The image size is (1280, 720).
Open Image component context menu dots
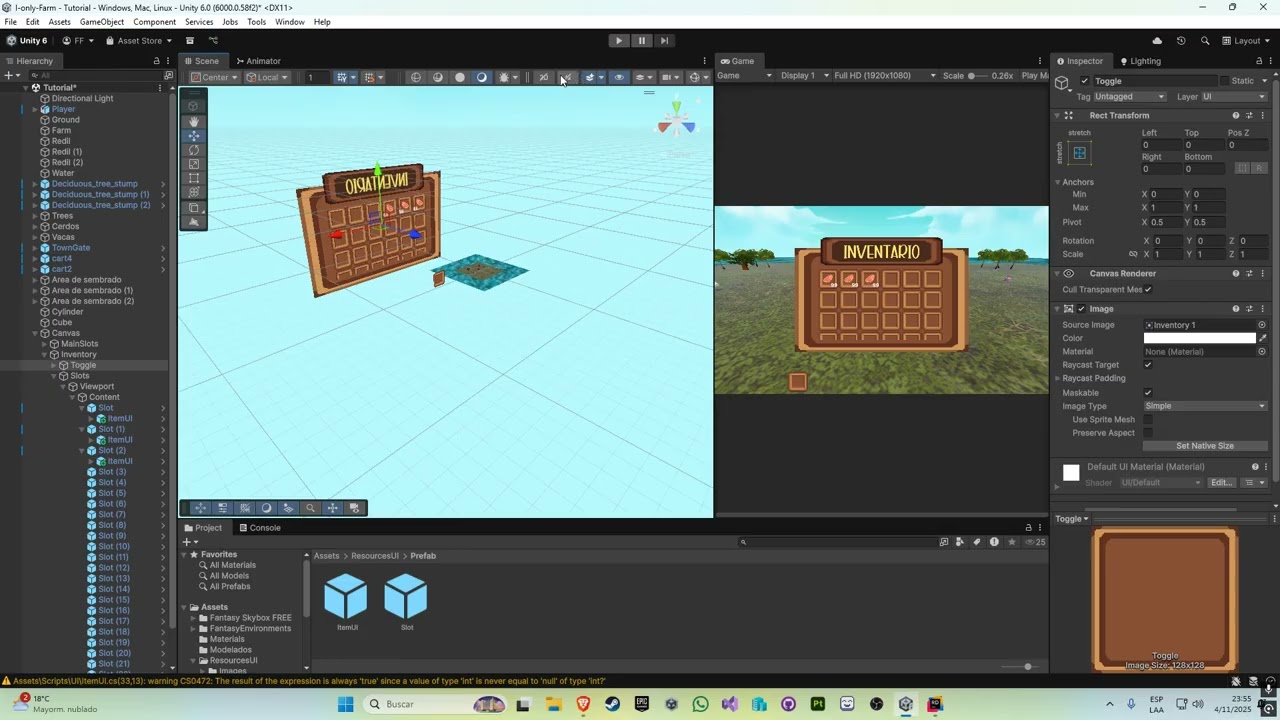(1262, 309)
